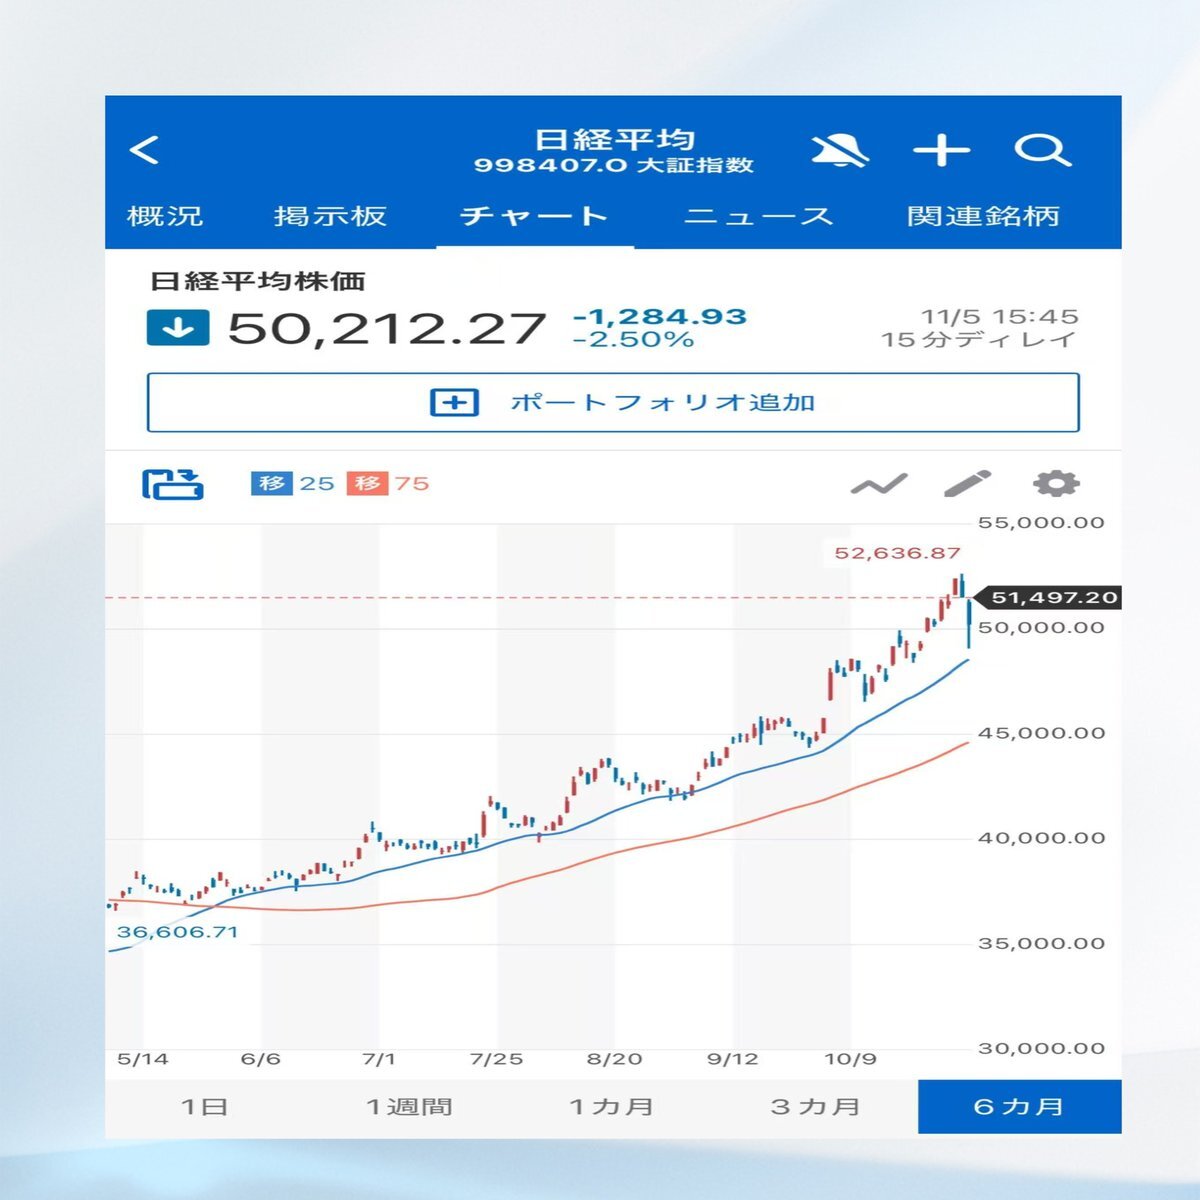Select the line chart type icon
The image size is (1200, 1200).
(878, 485)
